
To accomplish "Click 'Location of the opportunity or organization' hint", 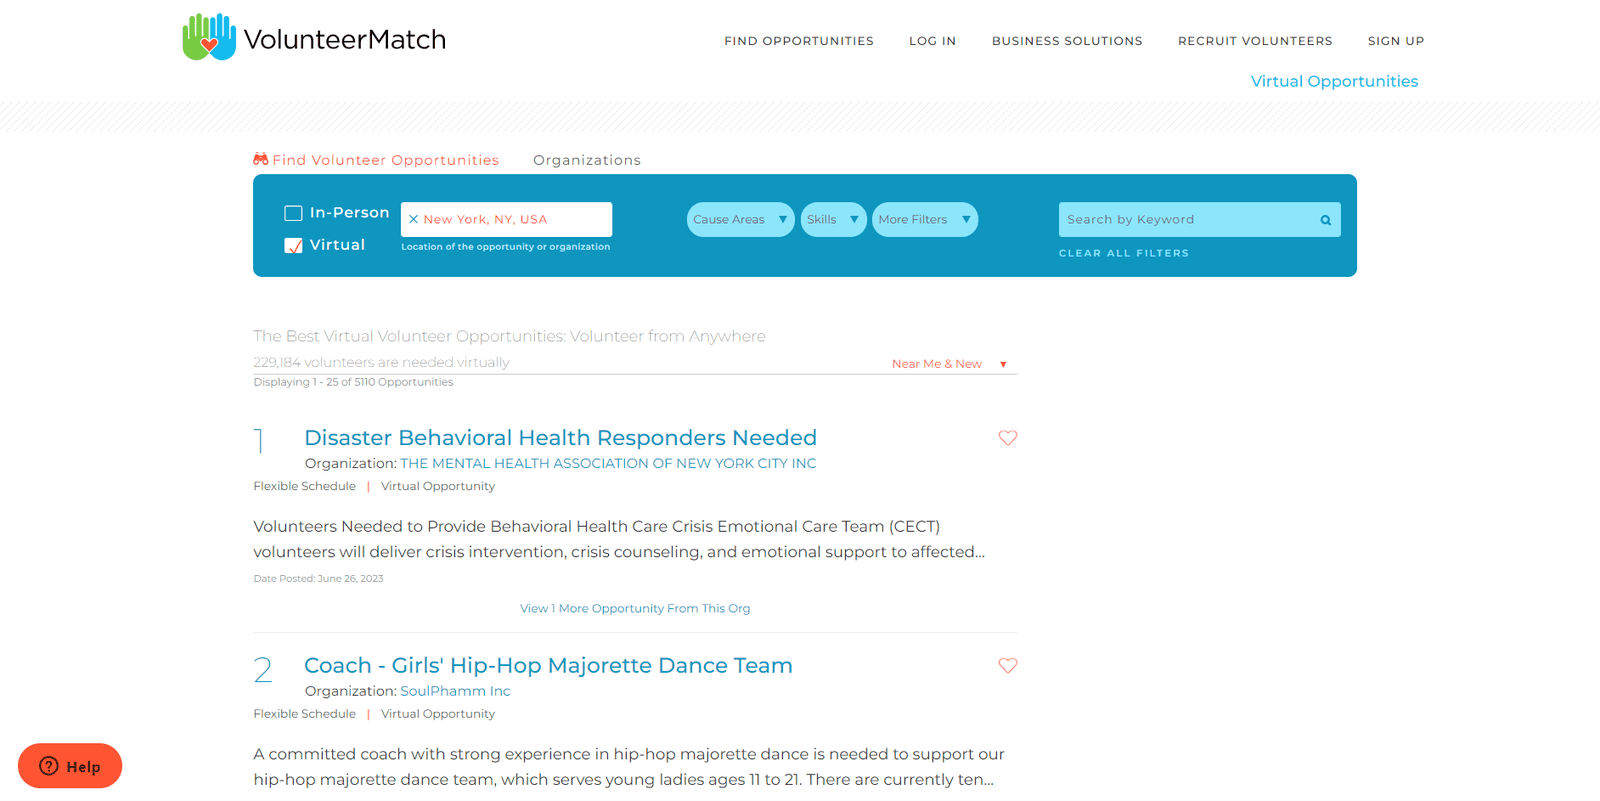I will tap(505, 247).
